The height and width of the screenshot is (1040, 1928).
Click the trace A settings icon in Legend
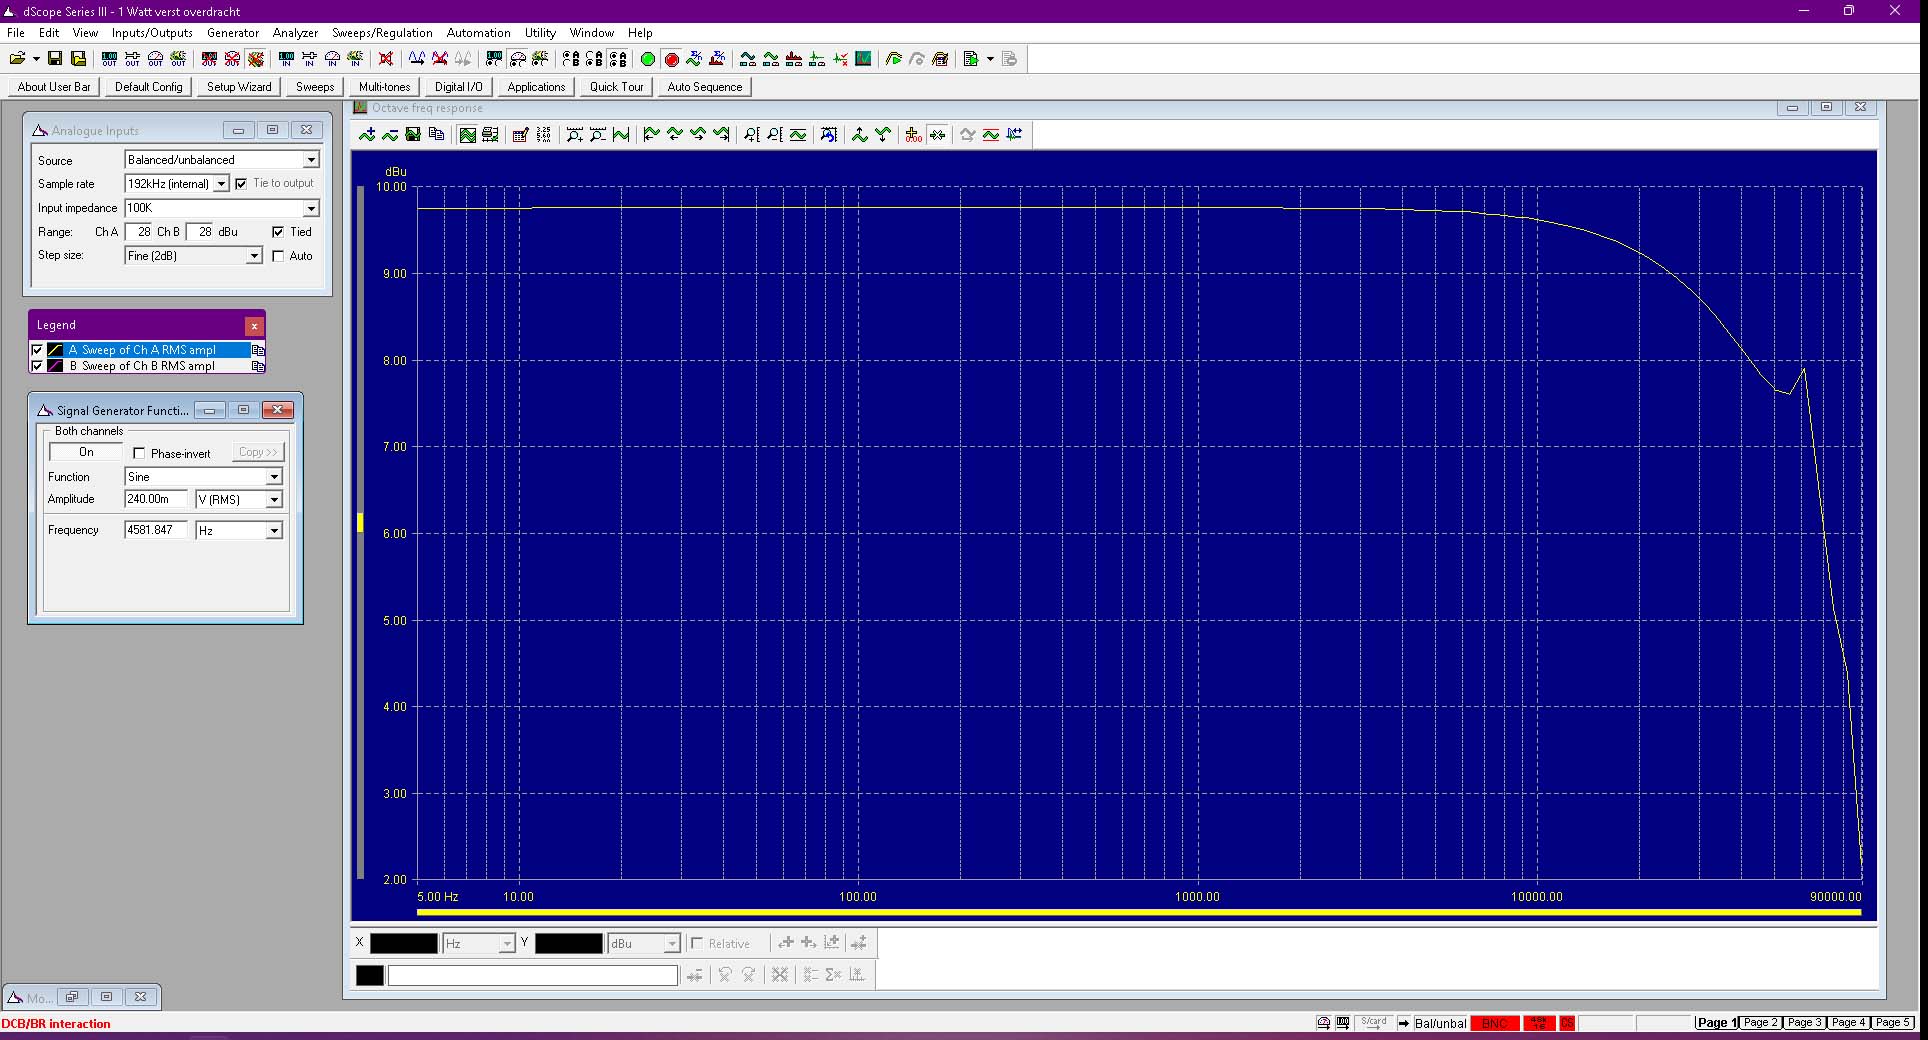pos(258,350)
